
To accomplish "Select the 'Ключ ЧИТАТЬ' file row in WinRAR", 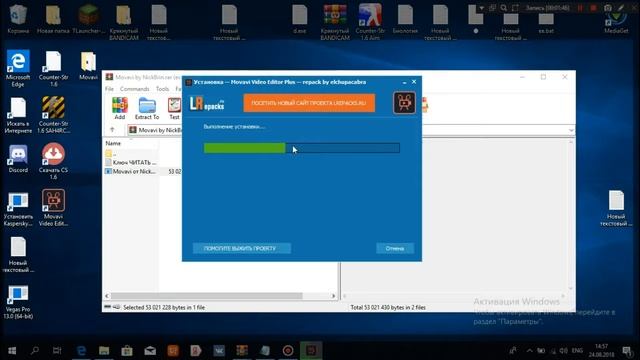I will pos(131,162).
